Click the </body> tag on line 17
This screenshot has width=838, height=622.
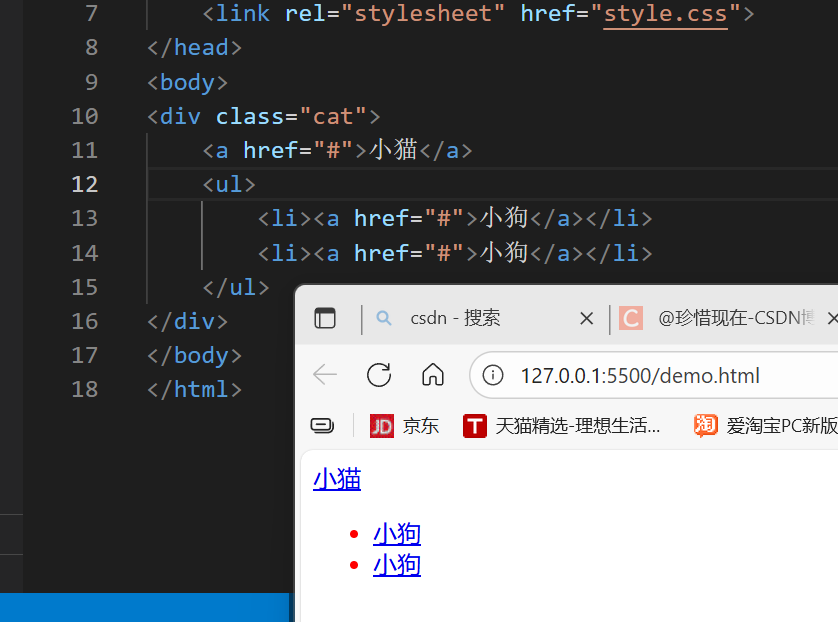(195, 355)
